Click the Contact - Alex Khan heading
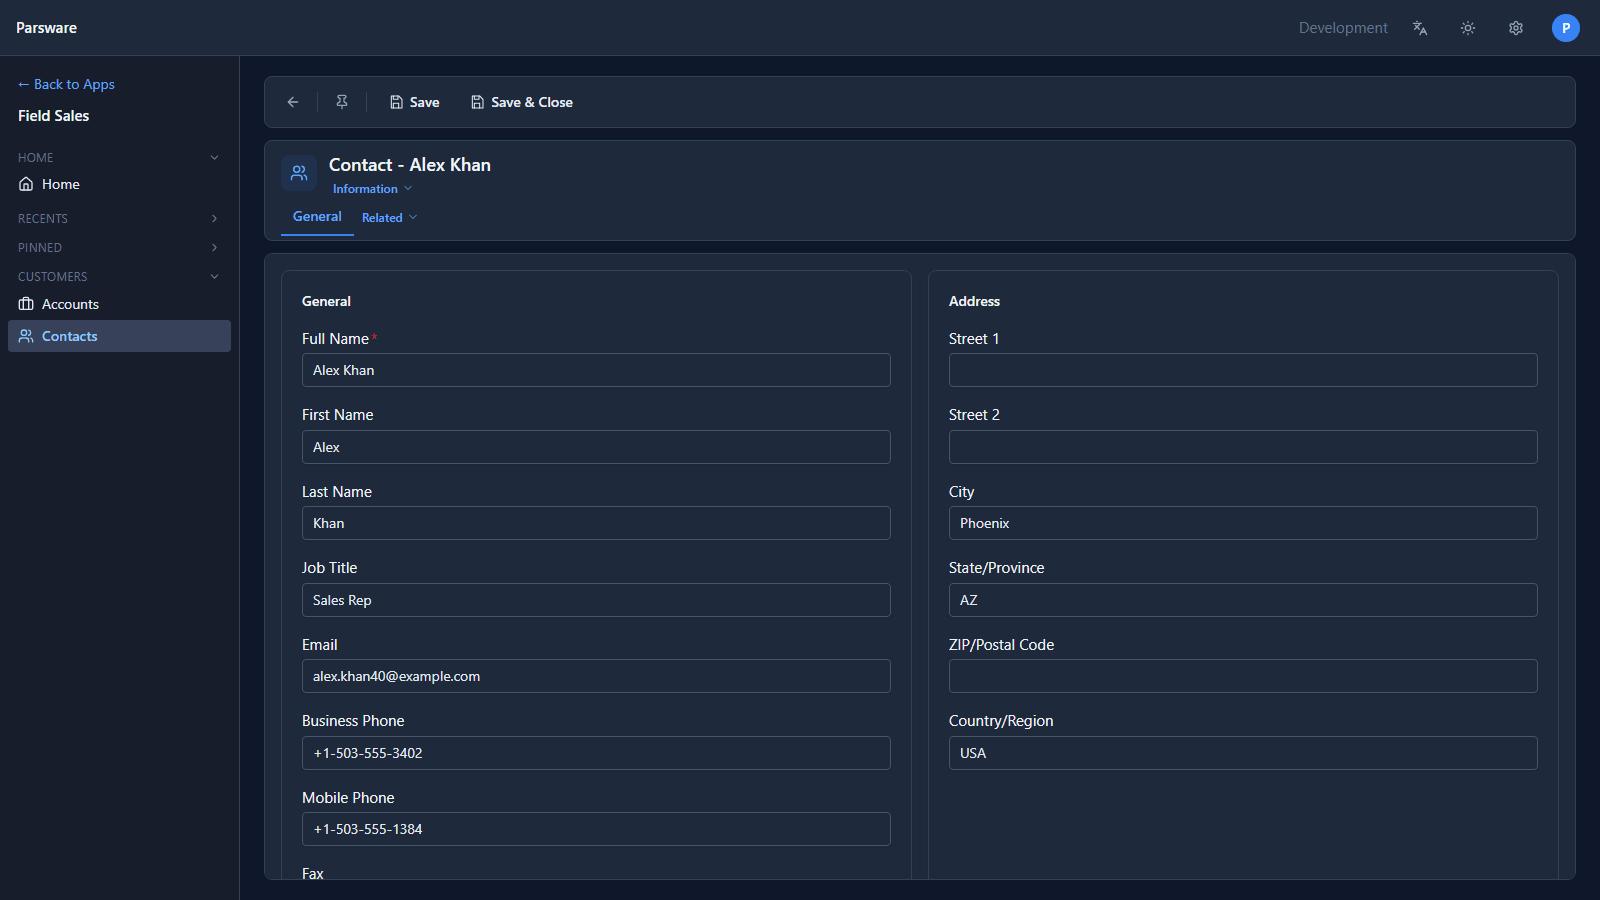This screenshot has width=1600, height=900. 410,165
